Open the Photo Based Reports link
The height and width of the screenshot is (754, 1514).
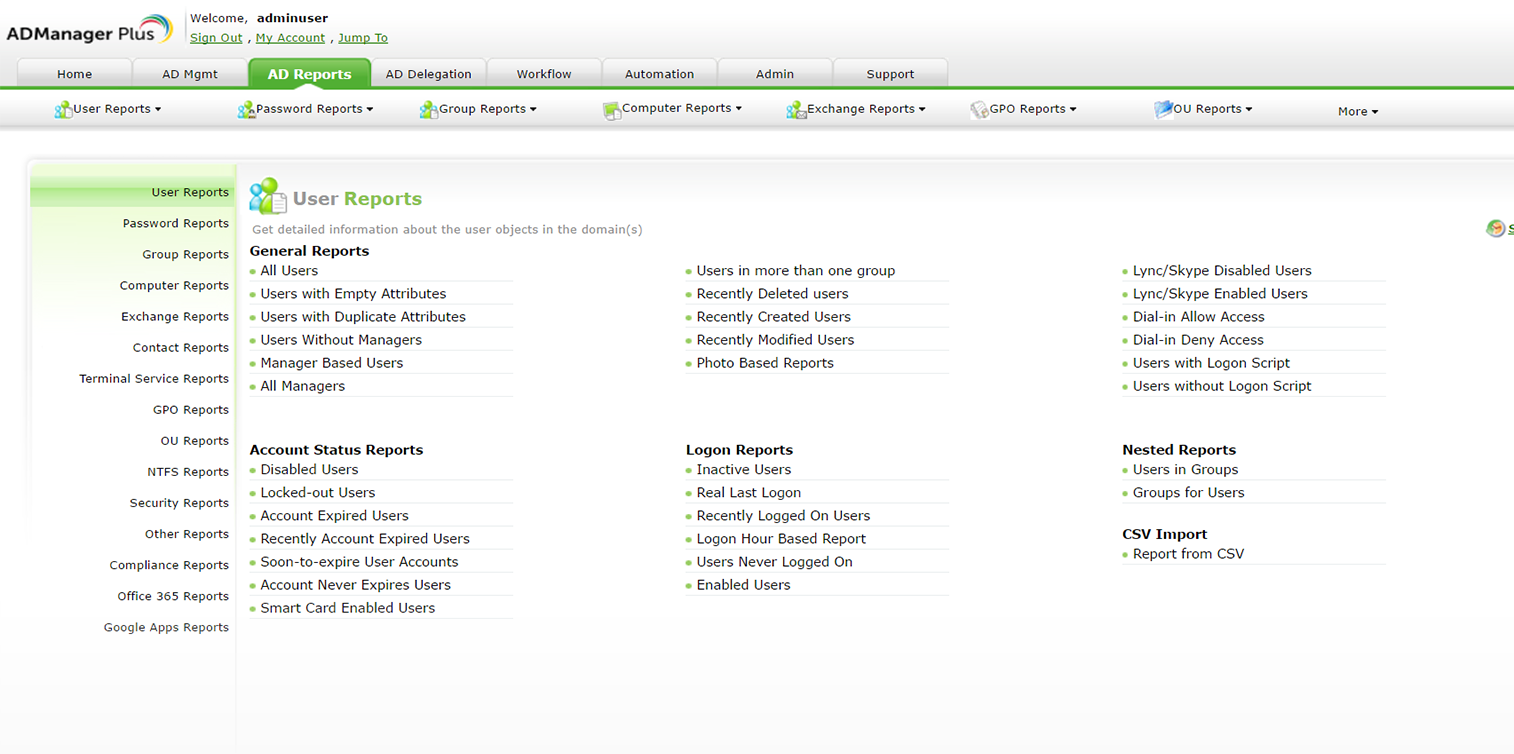765,363
